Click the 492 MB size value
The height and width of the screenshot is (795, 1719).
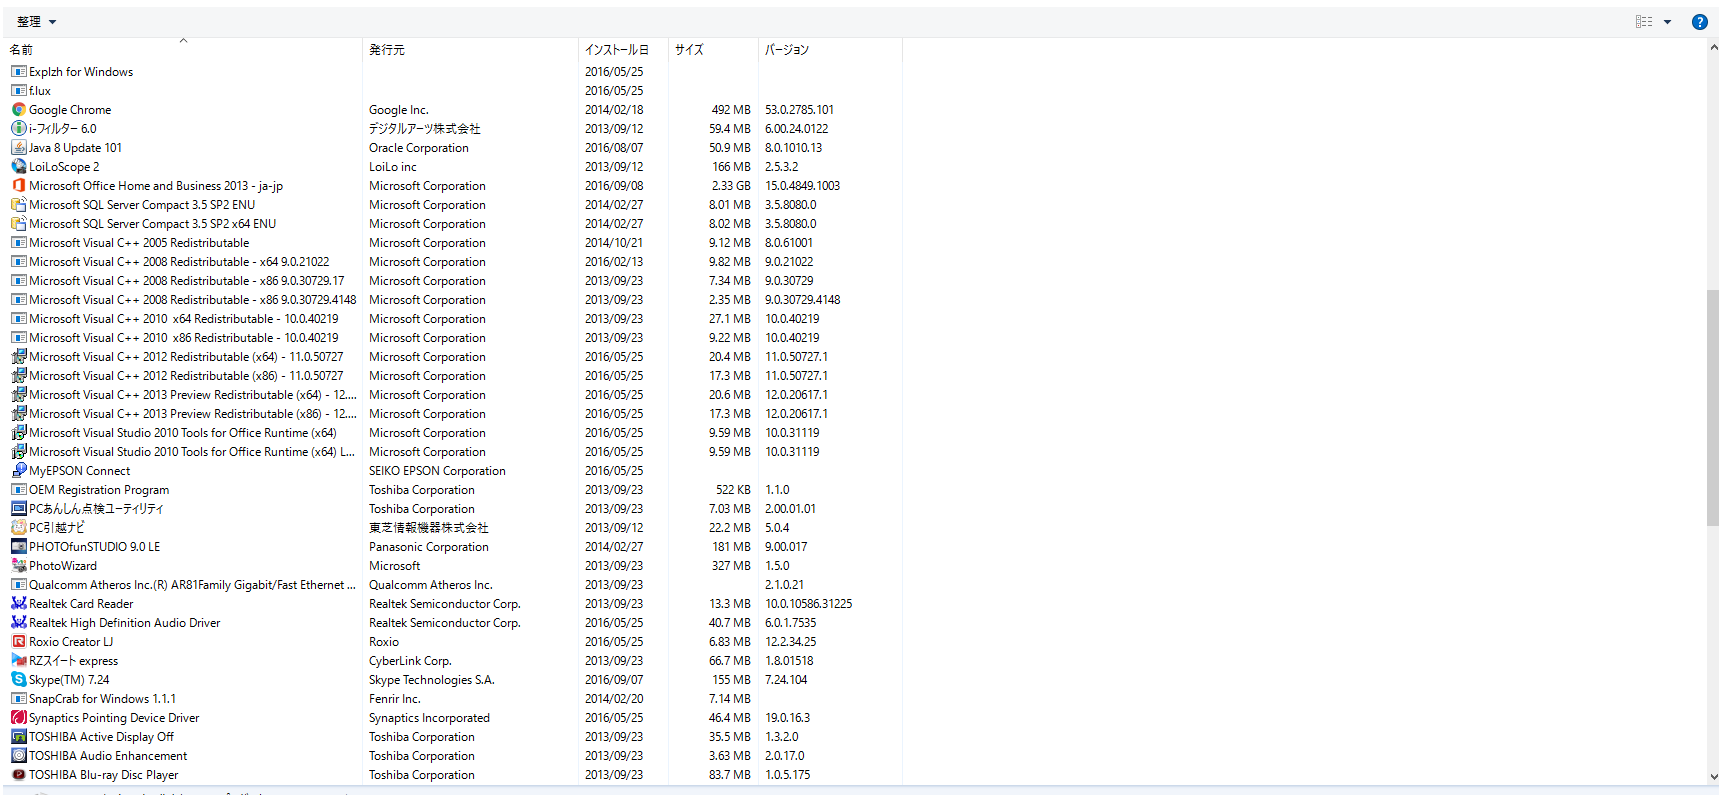(731, 110)
